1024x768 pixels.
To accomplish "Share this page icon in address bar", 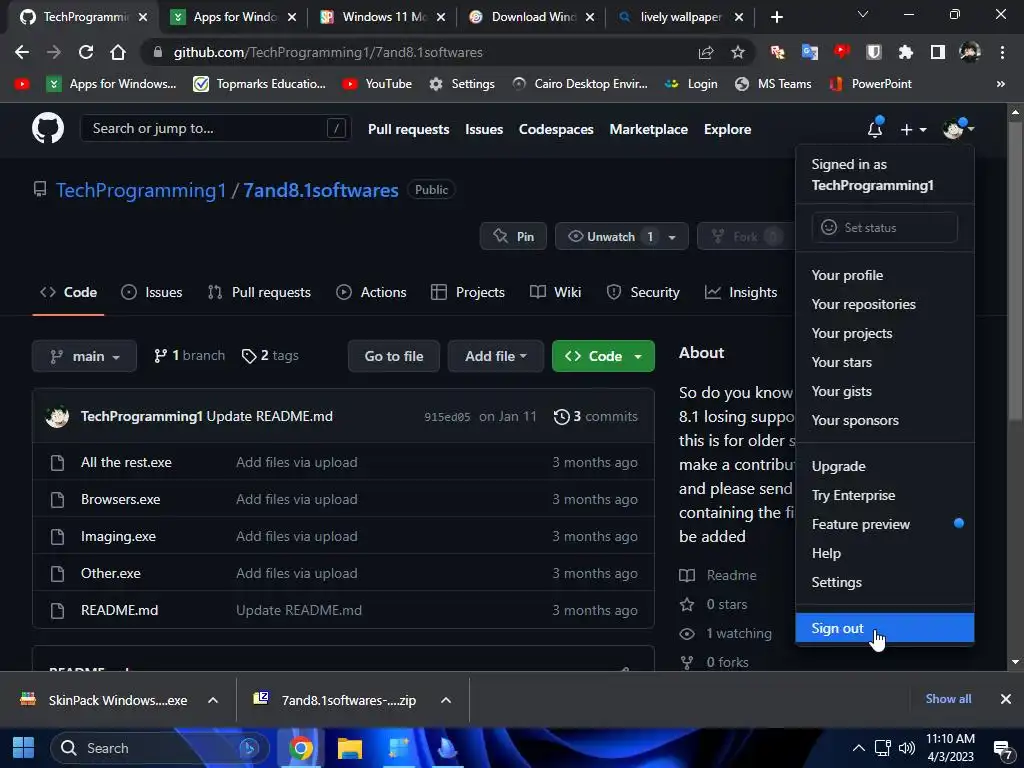I will click(x=706, y=52).
